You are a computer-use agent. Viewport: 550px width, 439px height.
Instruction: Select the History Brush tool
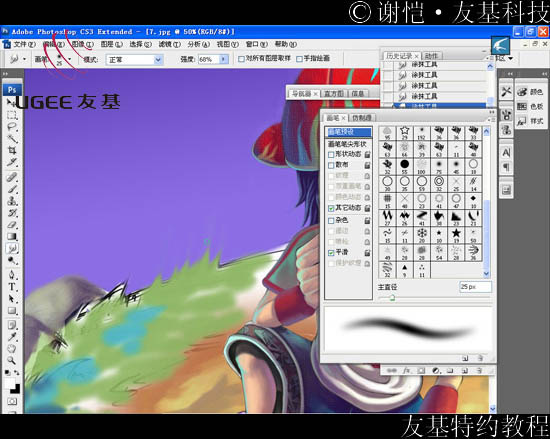click(12, 213)
